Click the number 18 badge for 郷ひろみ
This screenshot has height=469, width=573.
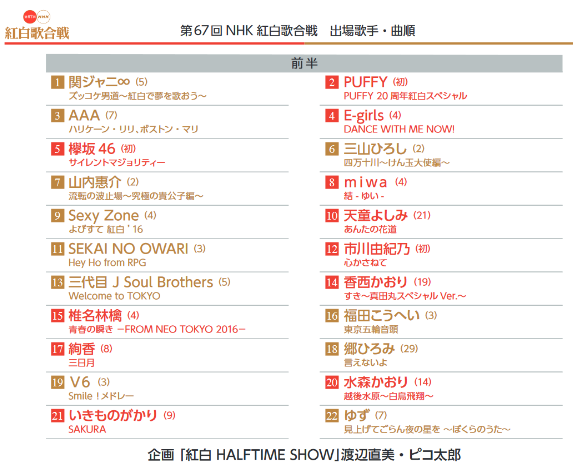332,349
